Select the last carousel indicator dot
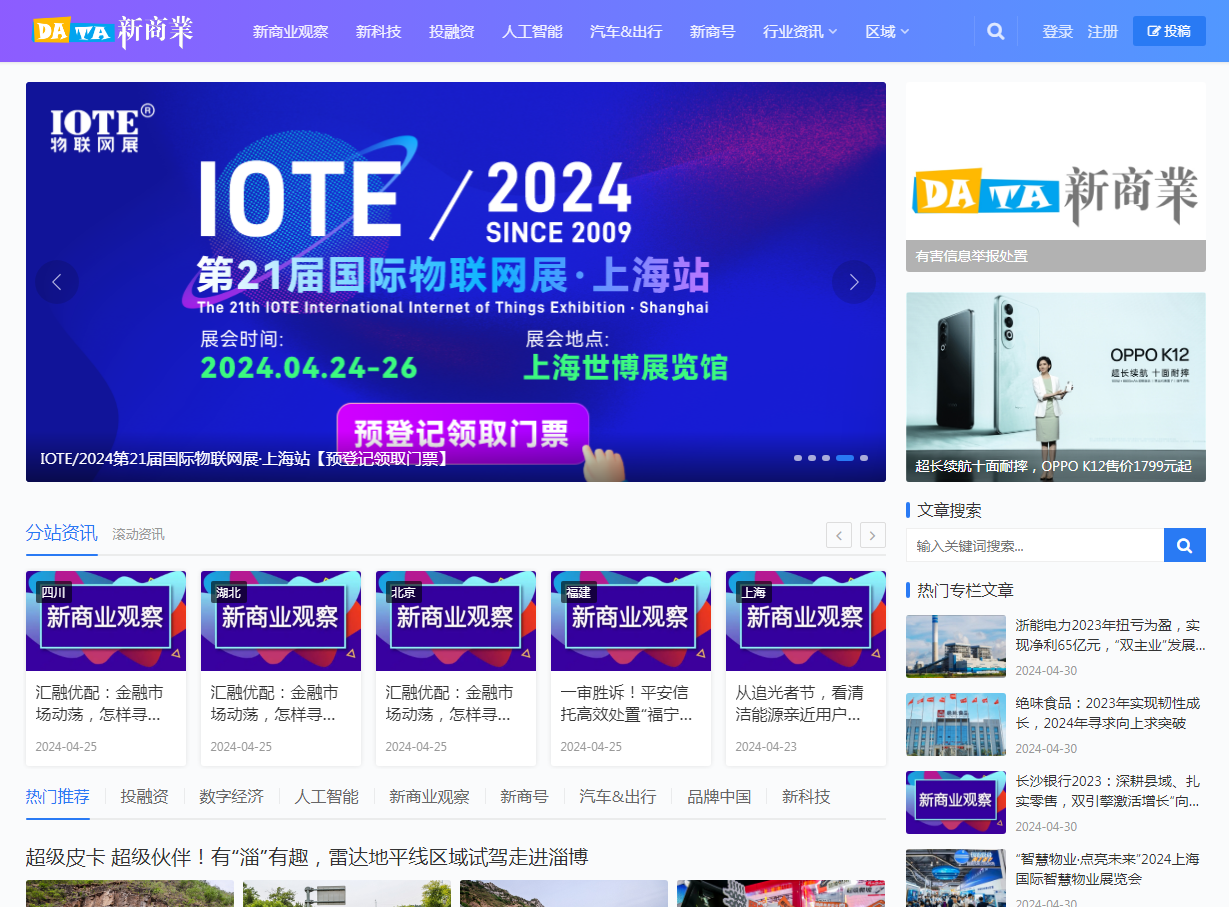Screen dimensions: 1229x907 point(864,458)
